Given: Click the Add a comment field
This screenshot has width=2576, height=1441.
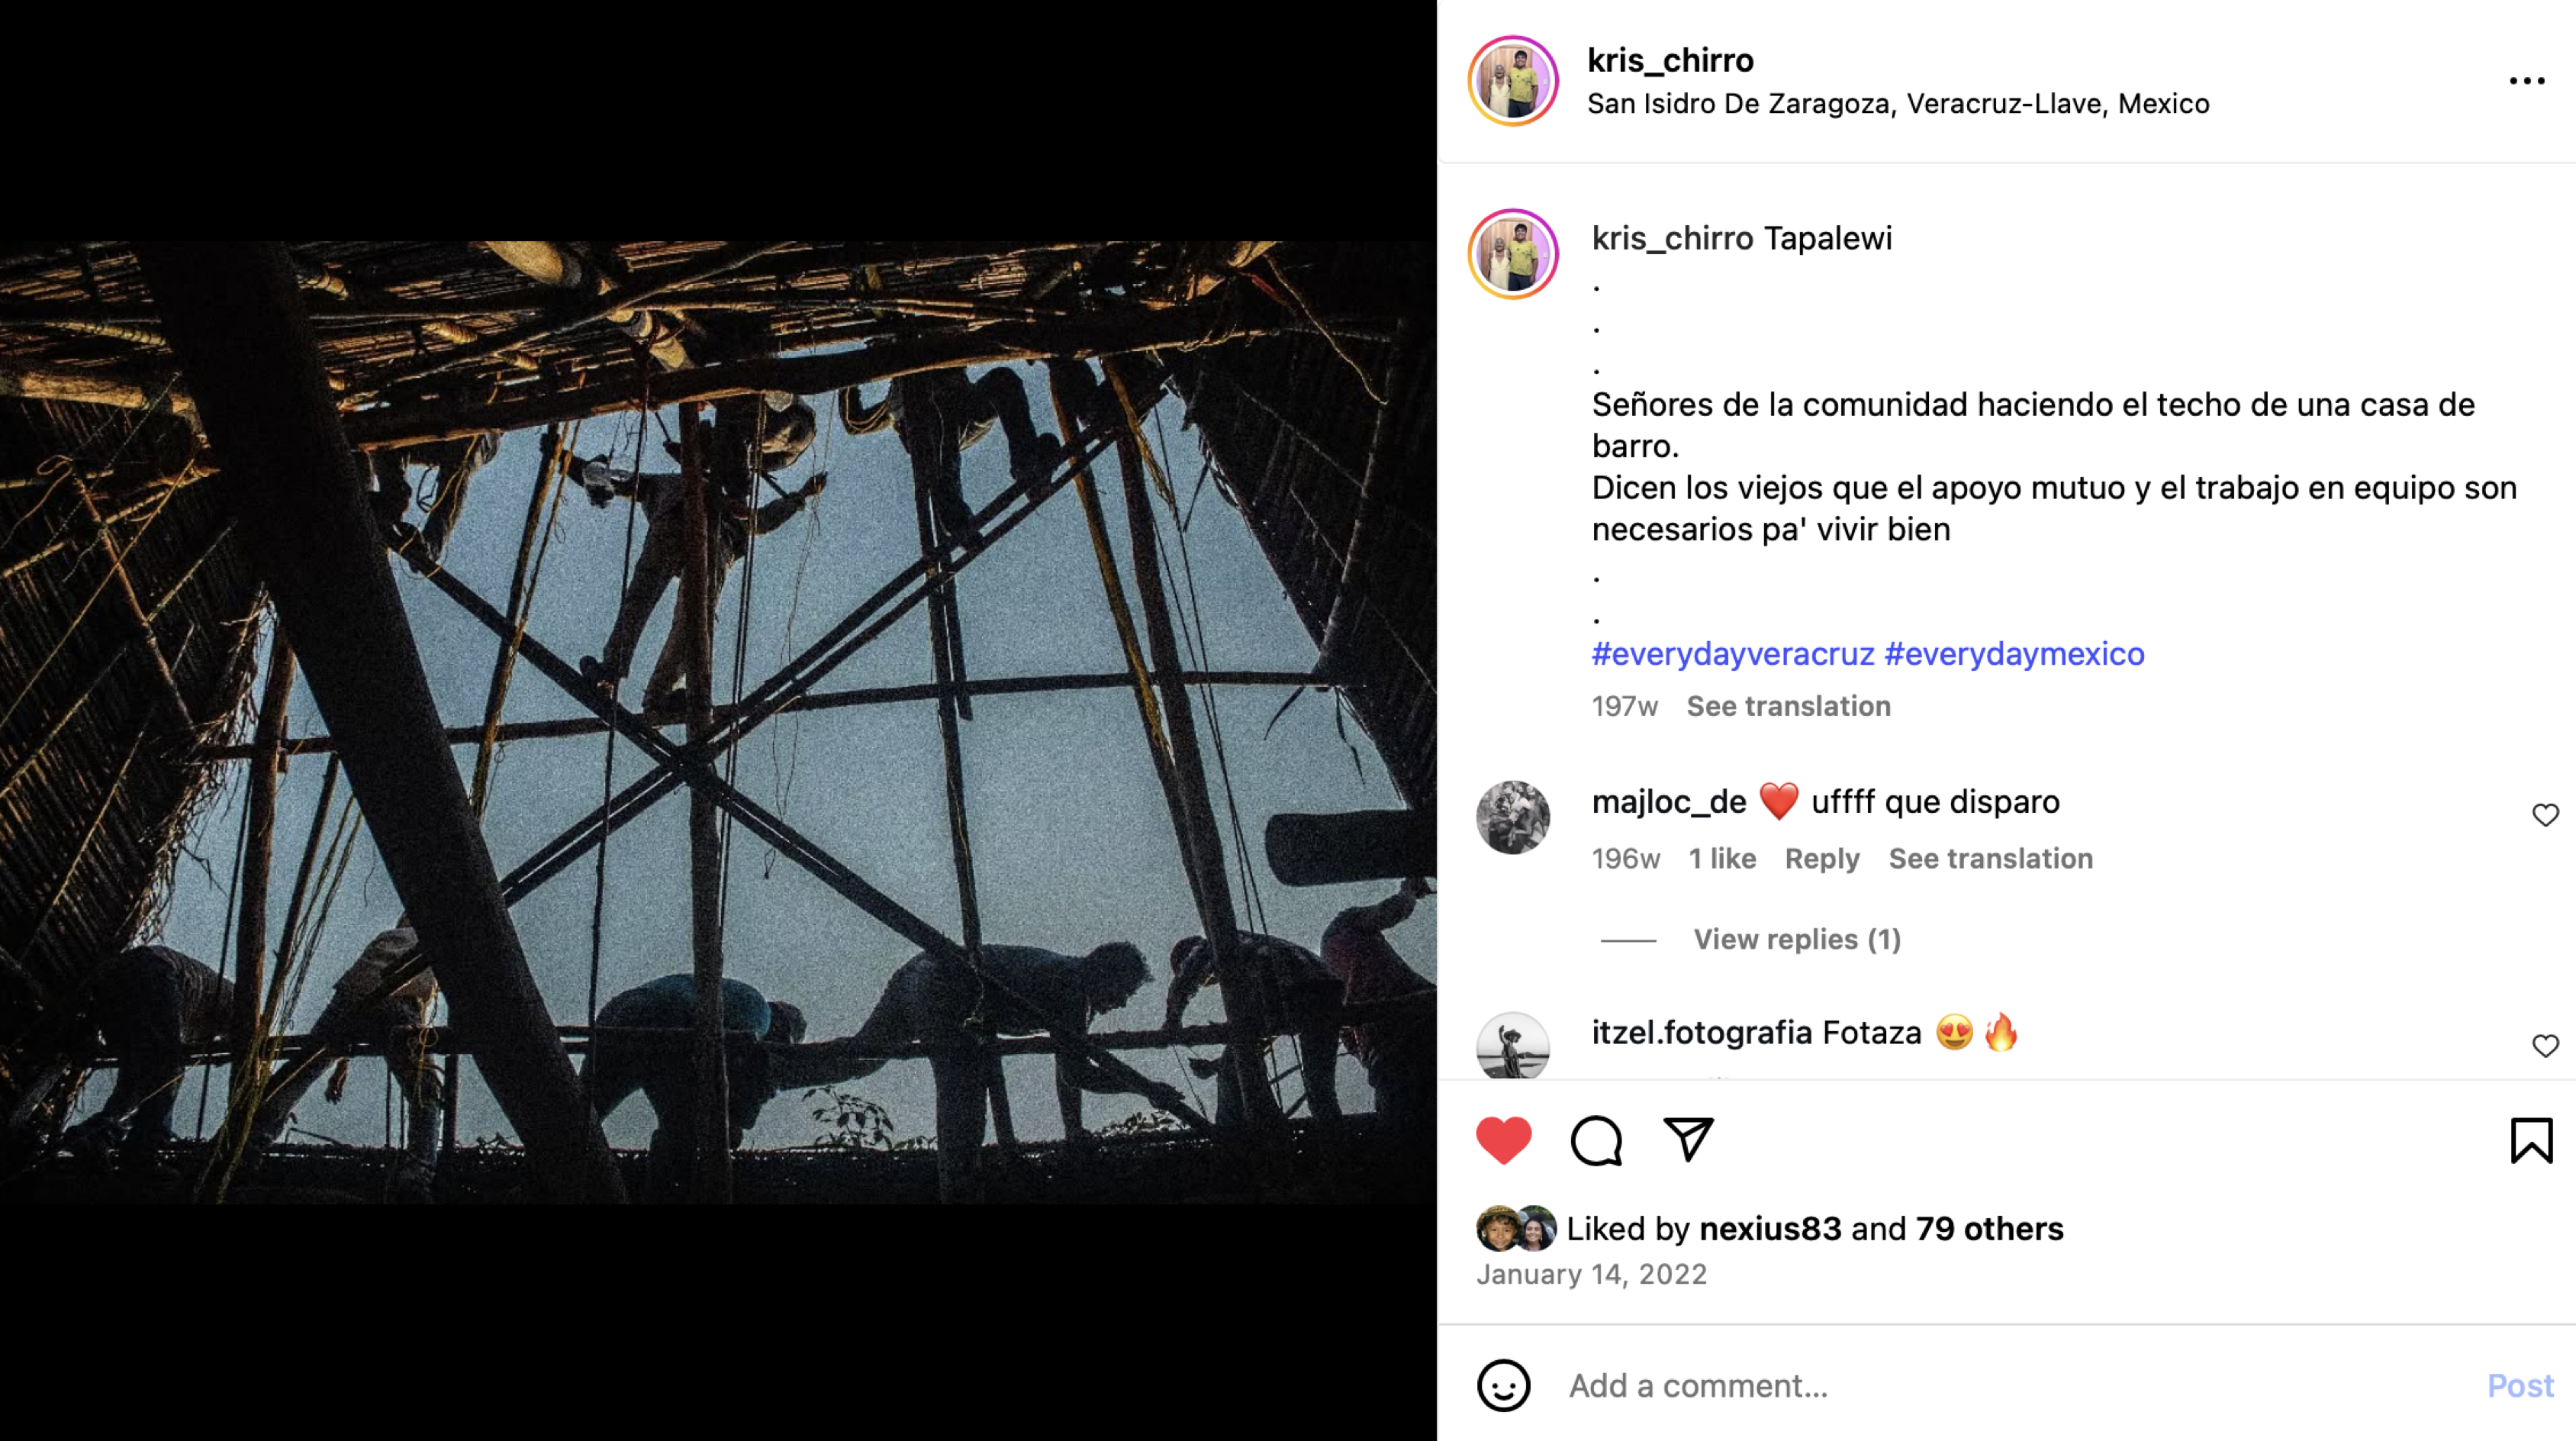Looking at the screenshot, I should point(2000,1386).
